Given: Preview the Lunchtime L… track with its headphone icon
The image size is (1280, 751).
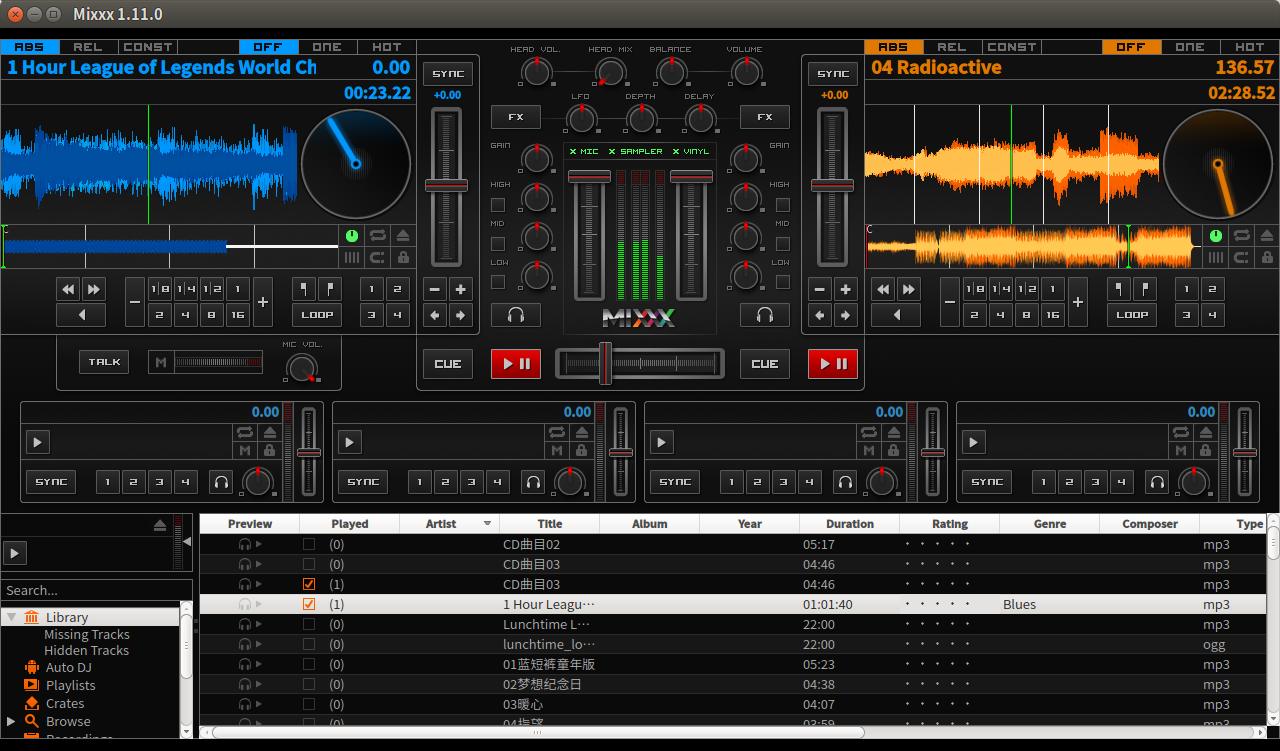Looking at the screenshot, I should 245,624.
